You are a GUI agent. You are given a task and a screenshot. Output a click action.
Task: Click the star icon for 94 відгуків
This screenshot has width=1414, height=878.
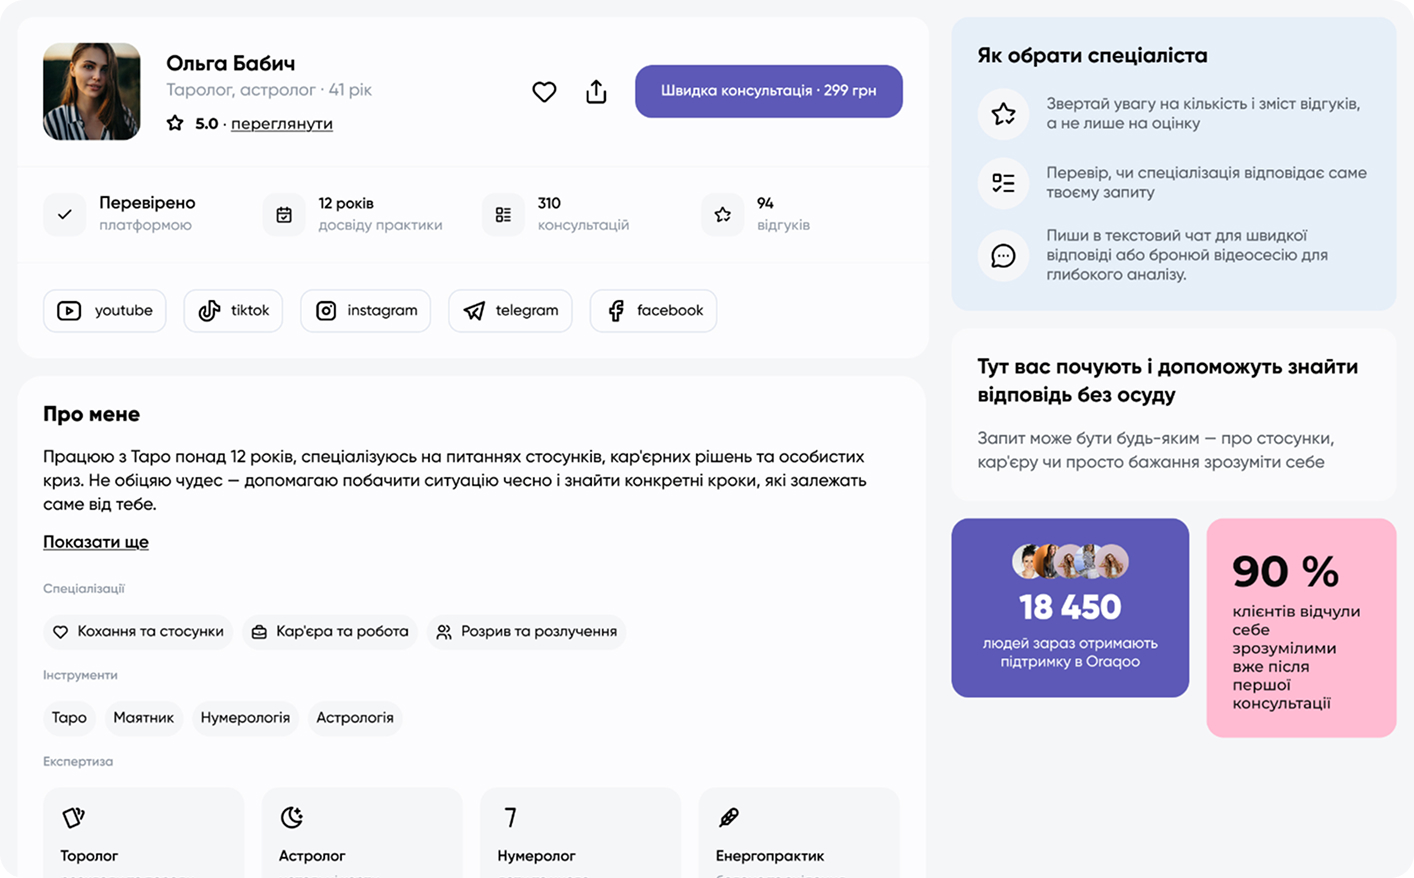point(722,214)
